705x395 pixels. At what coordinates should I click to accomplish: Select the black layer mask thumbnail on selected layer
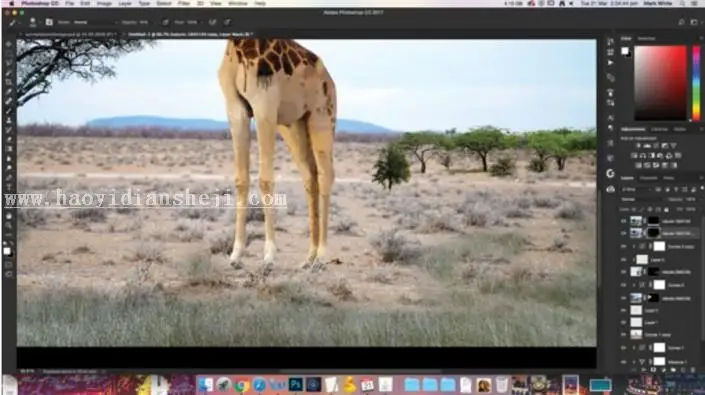[x=653, y=233]
